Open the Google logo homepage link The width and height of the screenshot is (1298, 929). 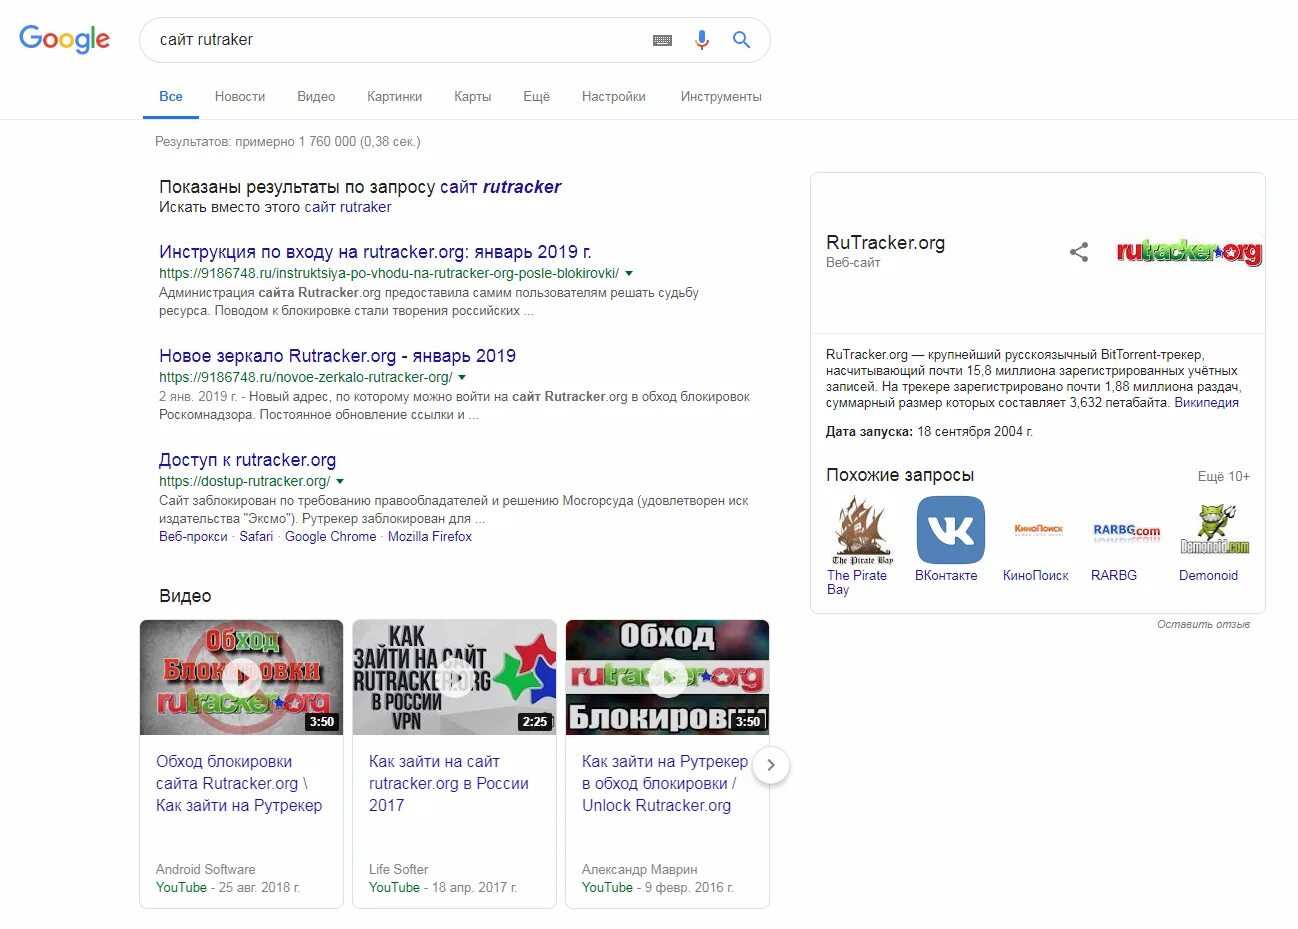64,39
